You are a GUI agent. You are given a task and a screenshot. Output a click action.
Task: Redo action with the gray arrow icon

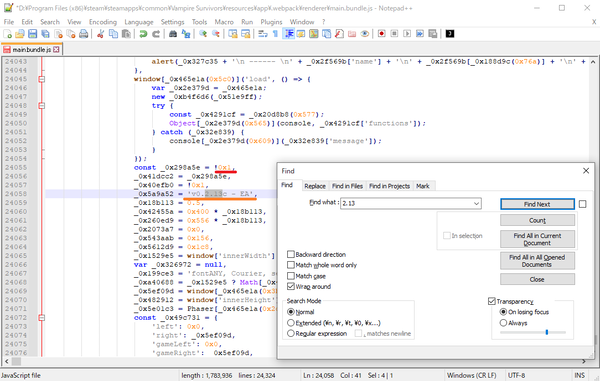click(156, 34)
